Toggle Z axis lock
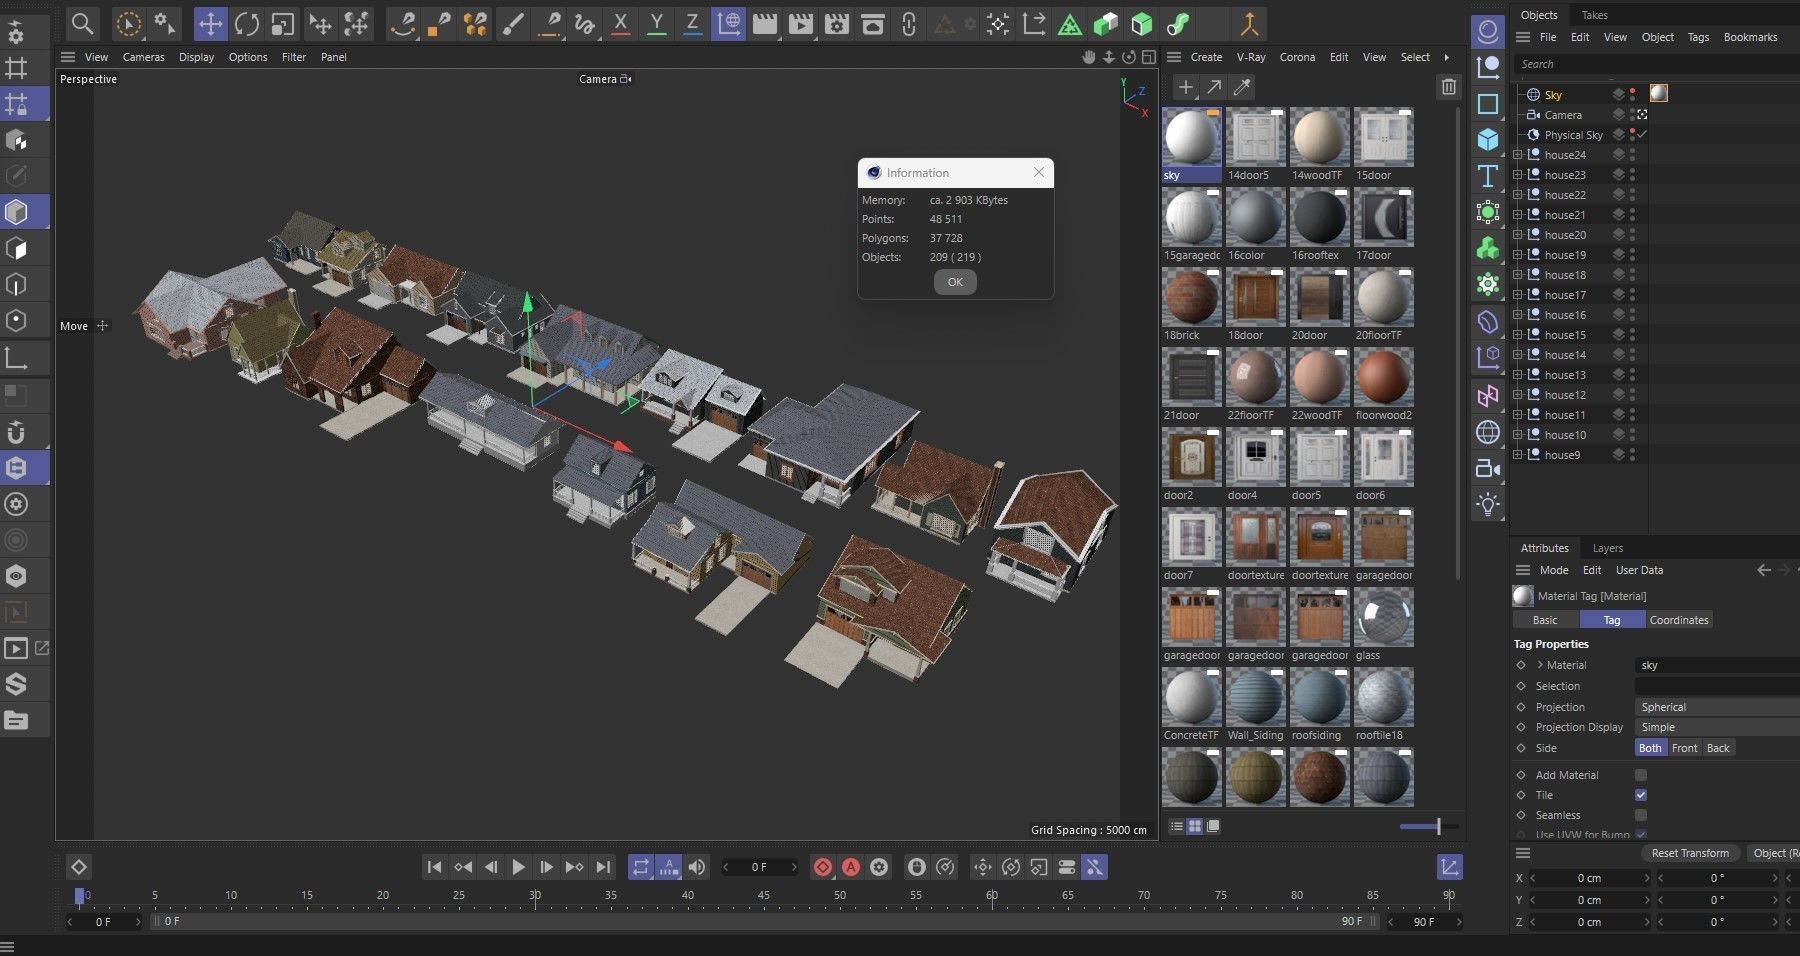Screen dimensions: 1800x956 [x=692, y=23]
